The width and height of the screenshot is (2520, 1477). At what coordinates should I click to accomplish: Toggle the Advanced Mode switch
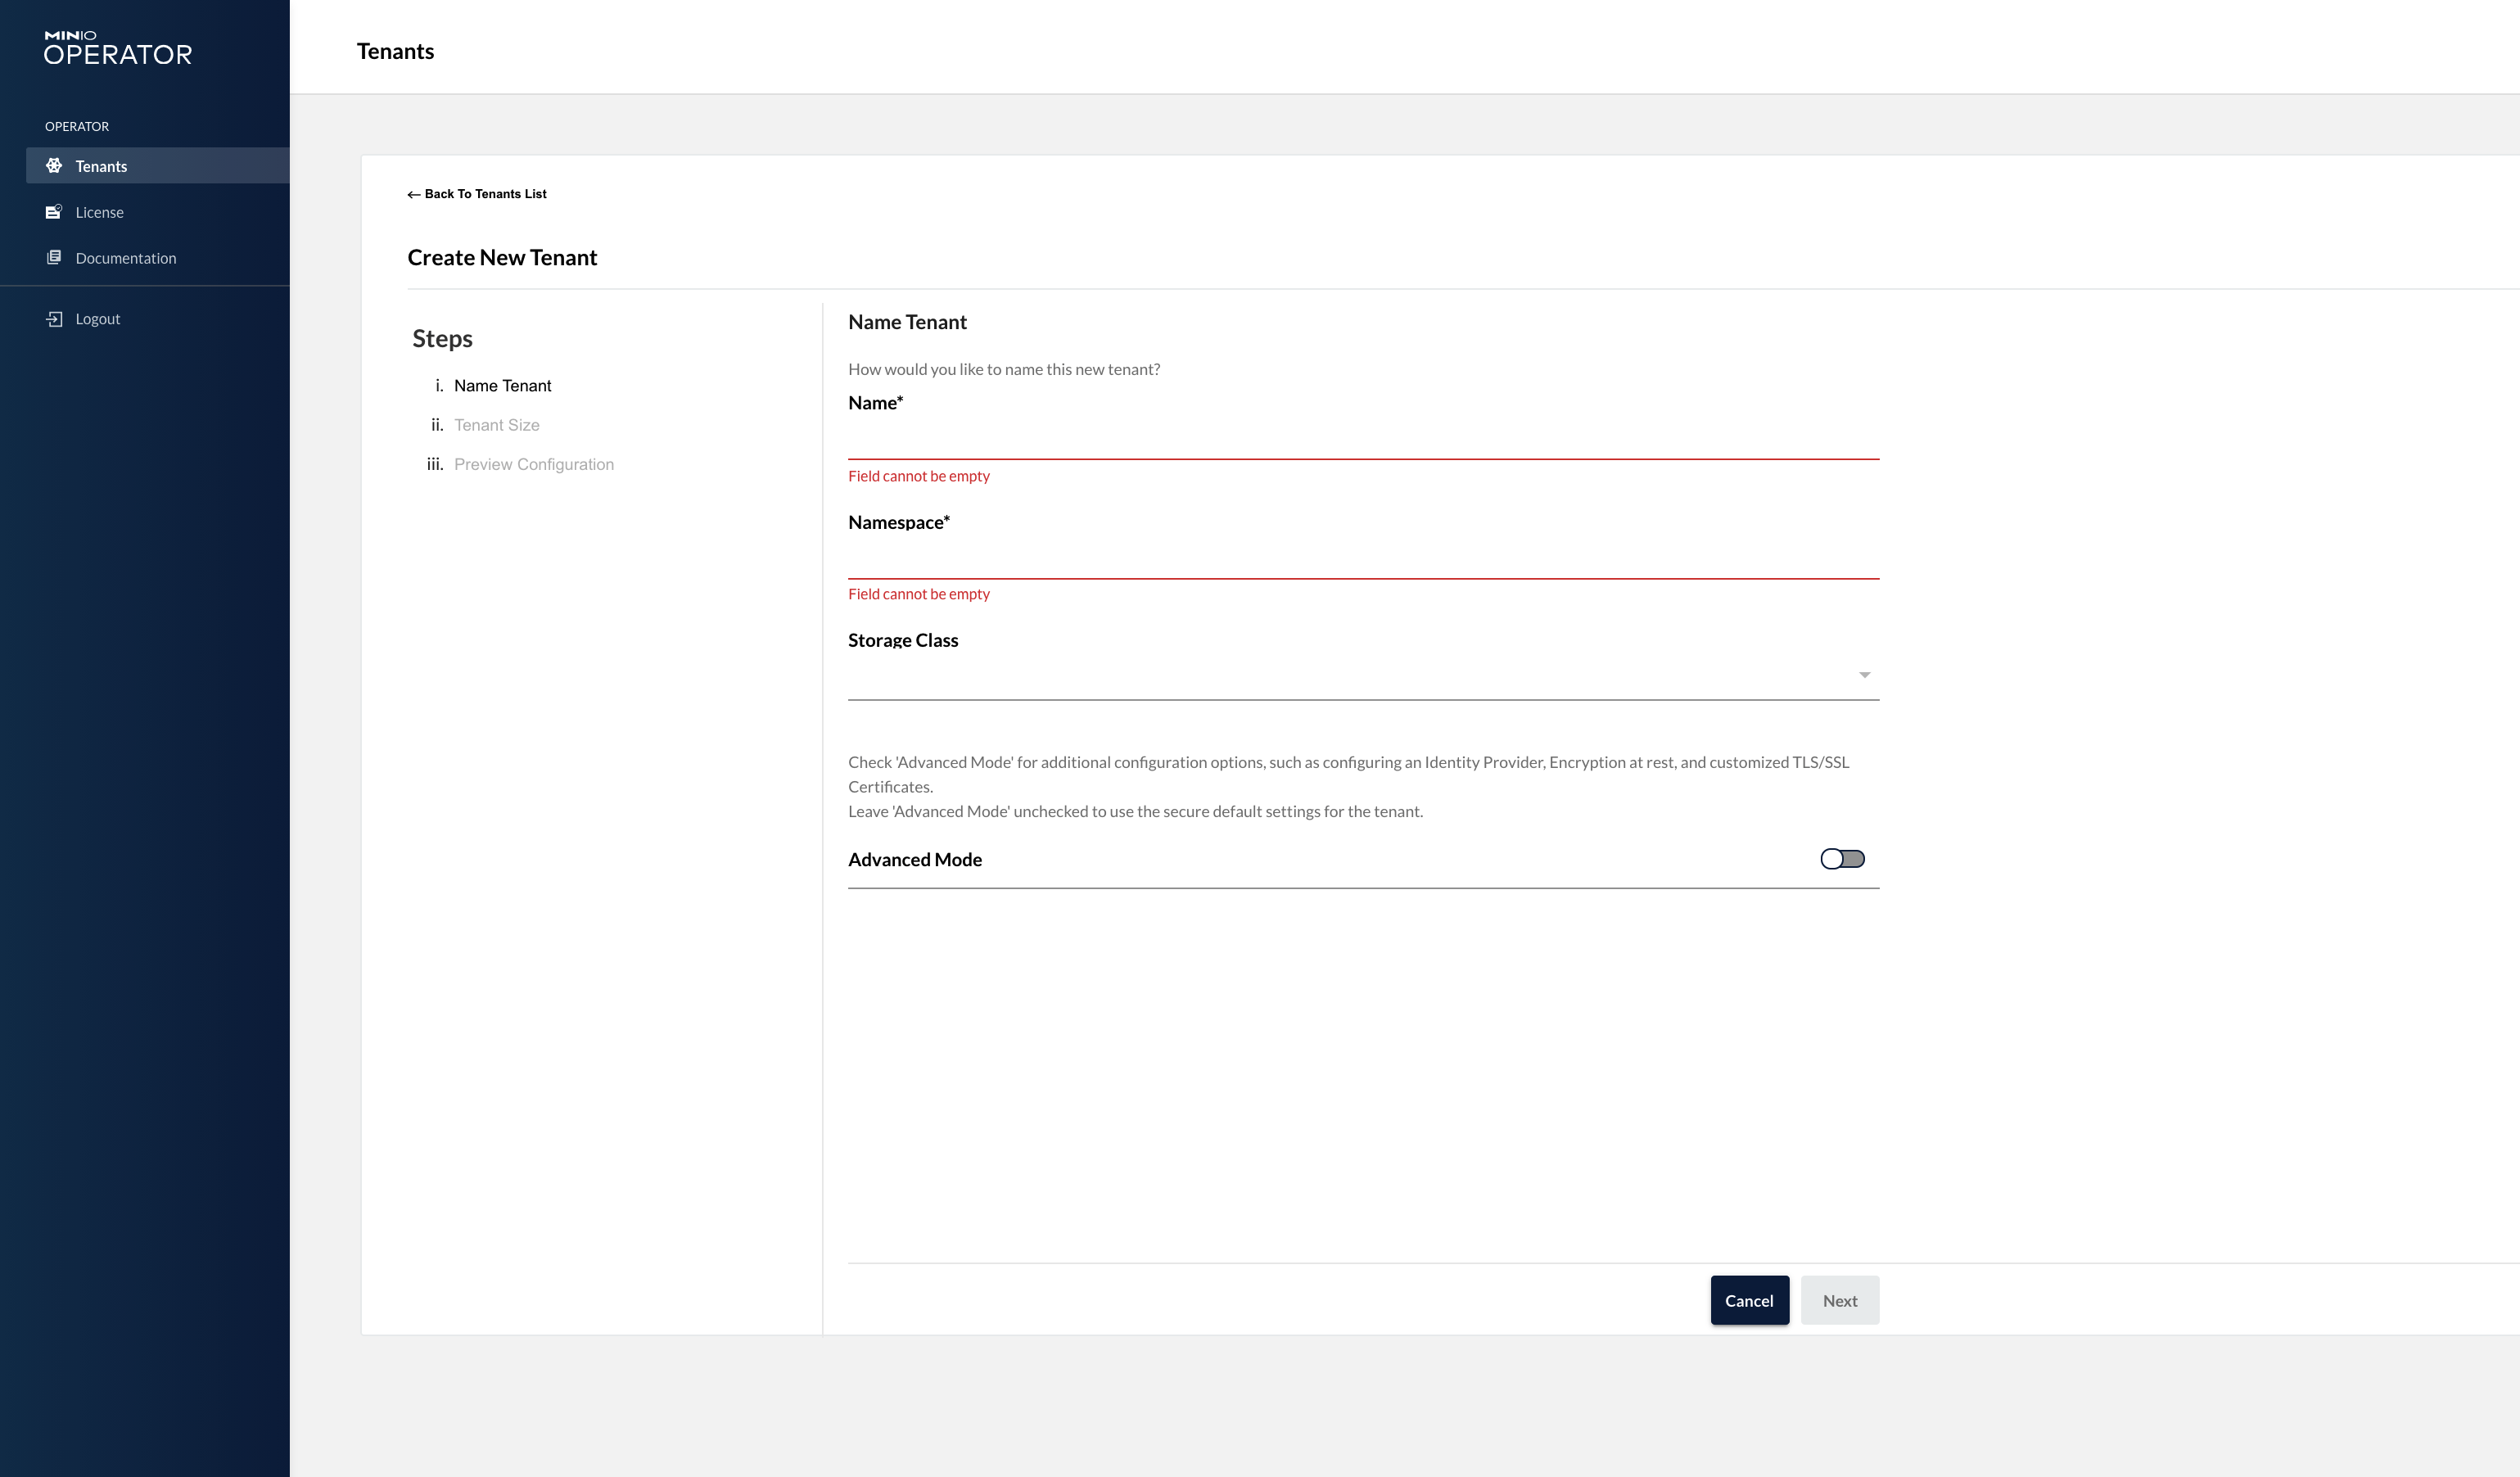1842,859
